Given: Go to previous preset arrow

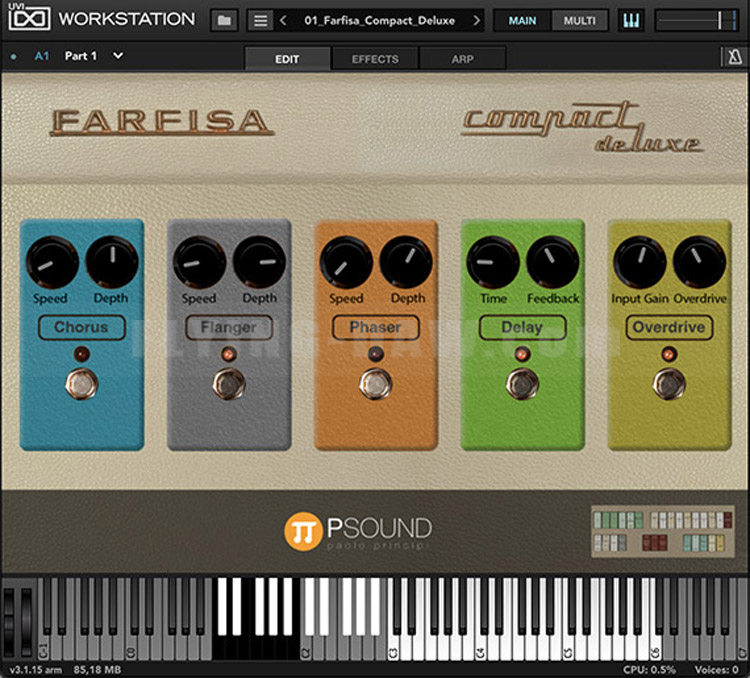Looking at the screenshot, I should 283,21.
